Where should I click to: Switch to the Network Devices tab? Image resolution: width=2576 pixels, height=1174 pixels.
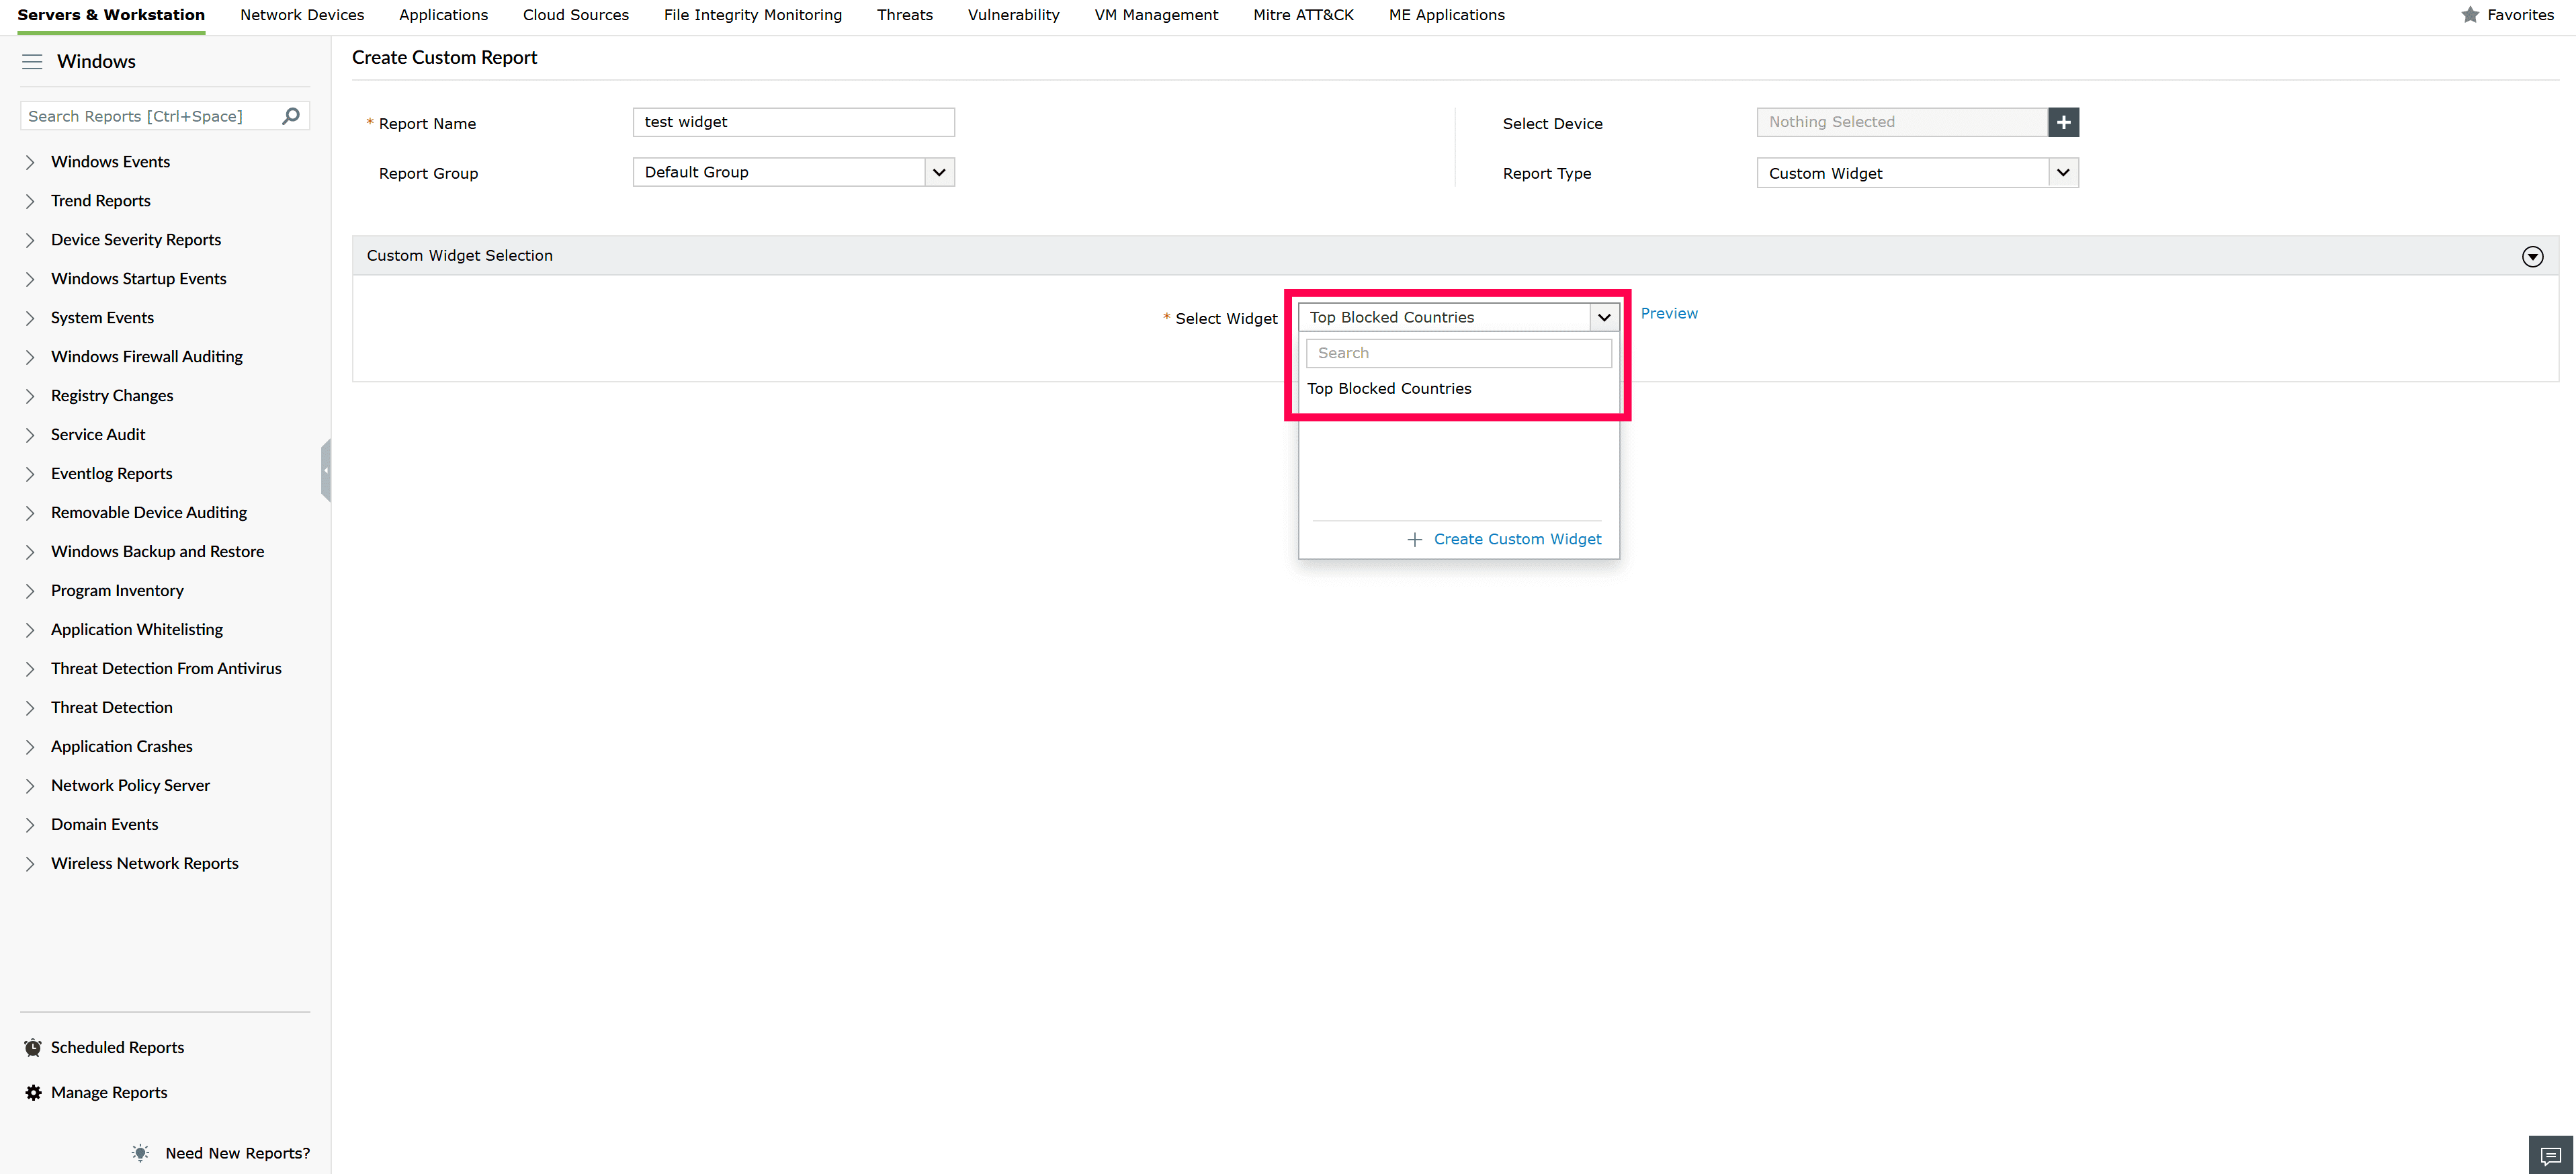302,14
